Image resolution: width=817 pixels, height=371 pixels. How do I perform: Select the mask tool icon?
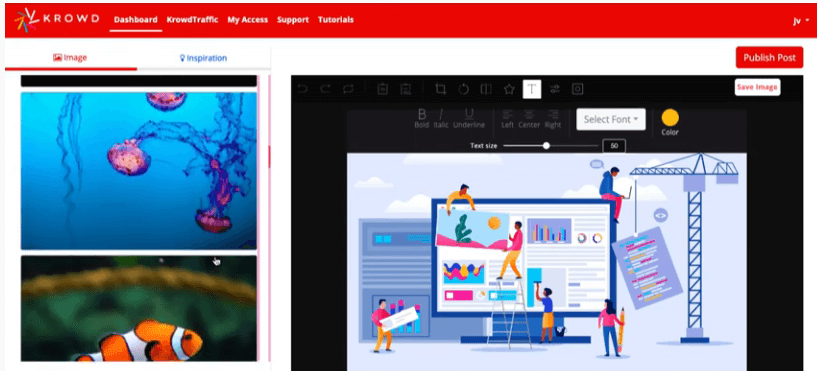point(577,89)
